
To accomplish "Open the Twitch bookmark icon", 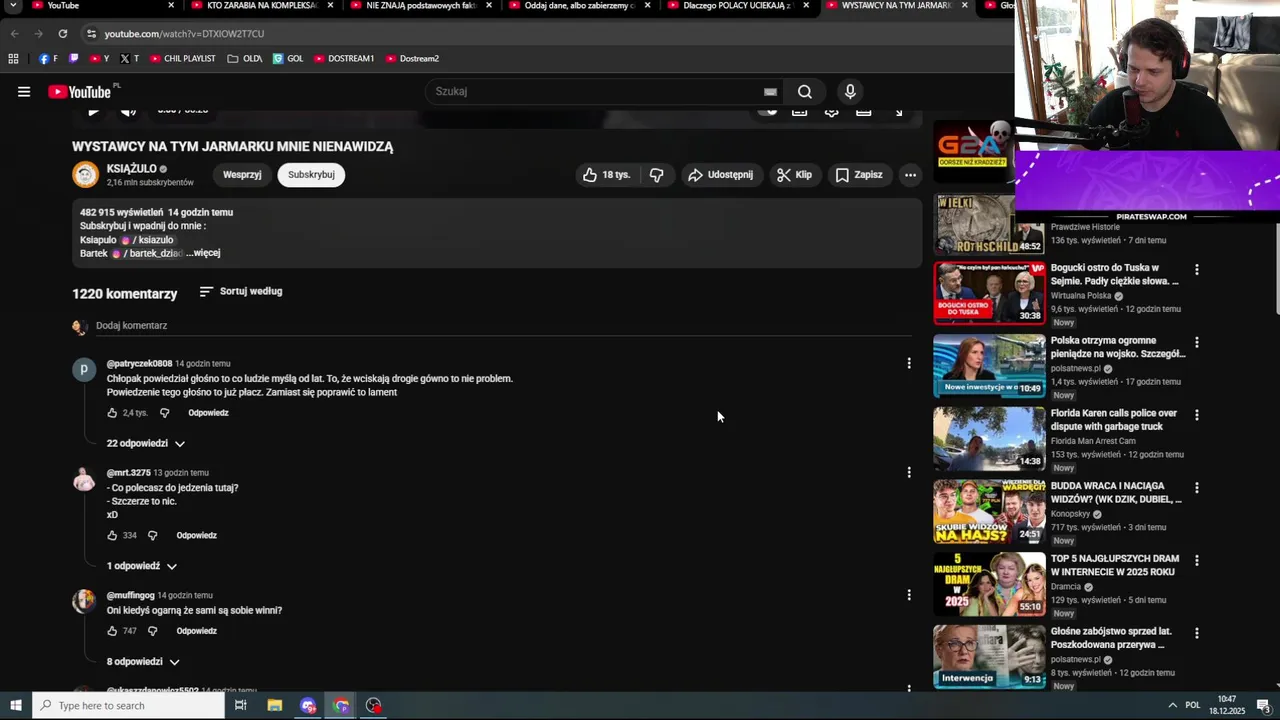I will click(73, 59).
